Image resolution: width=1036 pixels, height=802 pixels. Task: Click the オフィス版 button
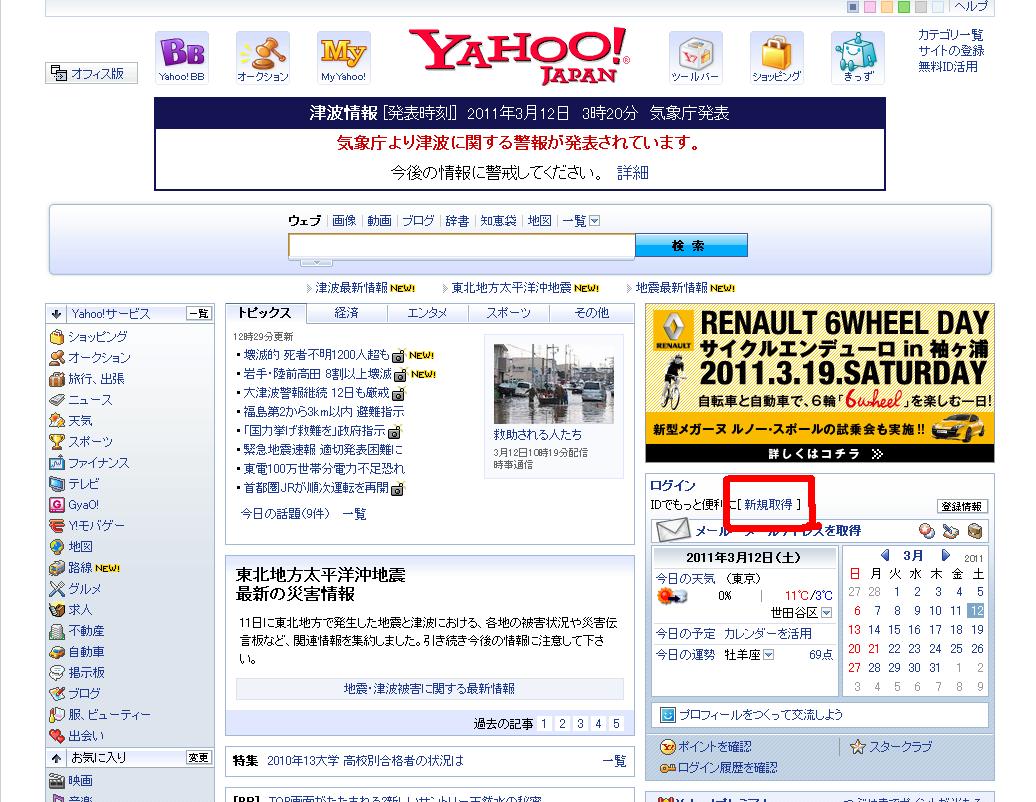(91, 73)
